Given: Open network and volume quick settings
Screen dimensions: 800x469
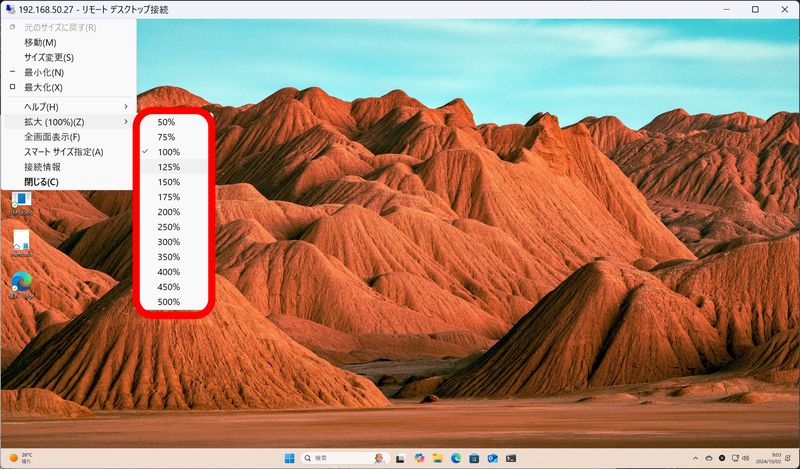Looking at the screenshot, I should point(740,458).
